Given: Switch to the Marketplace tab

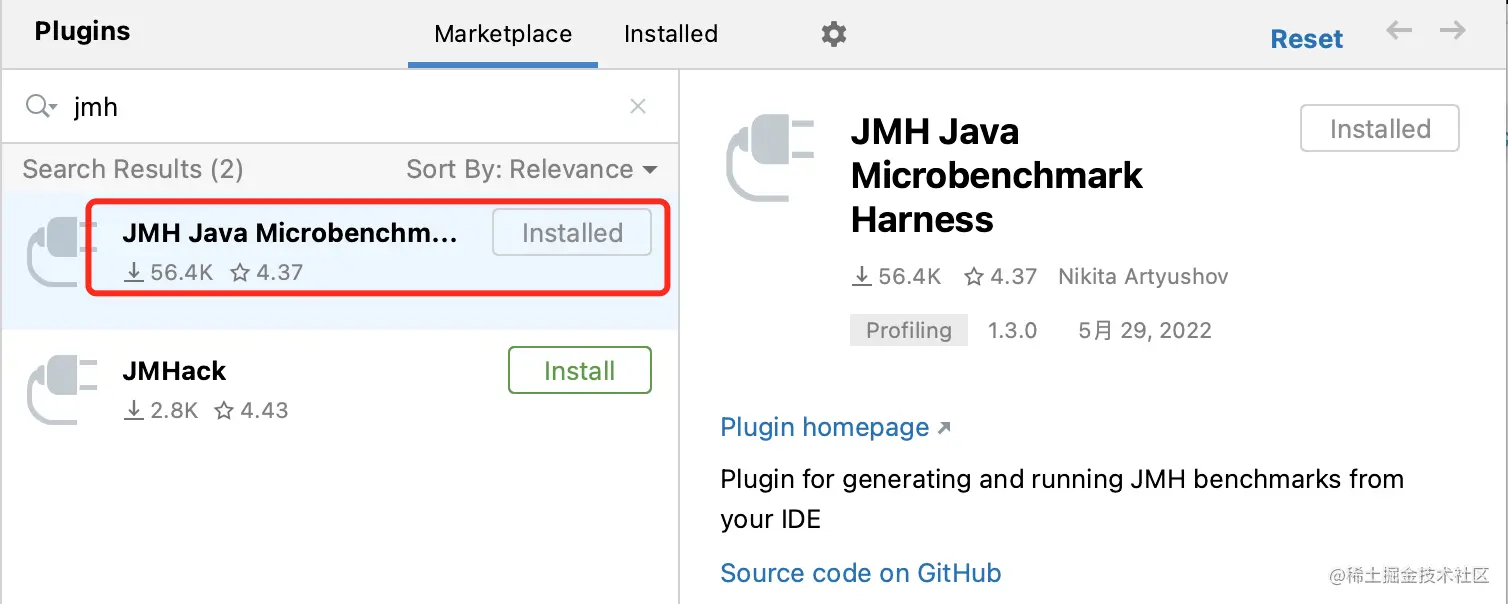Looking at the screenshot, I should (503, 34).
